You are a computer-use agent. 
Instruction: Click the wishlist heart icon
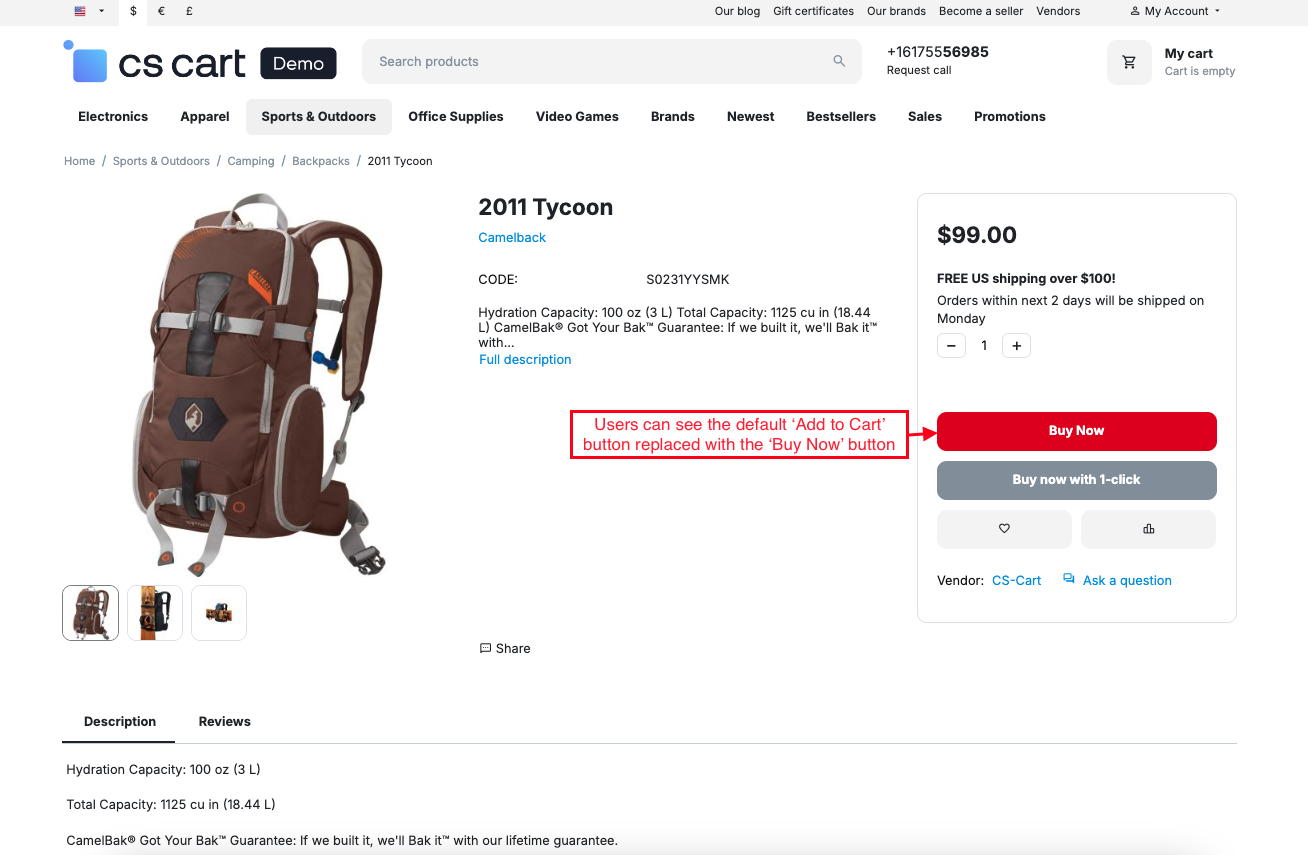click(1004, 529)
